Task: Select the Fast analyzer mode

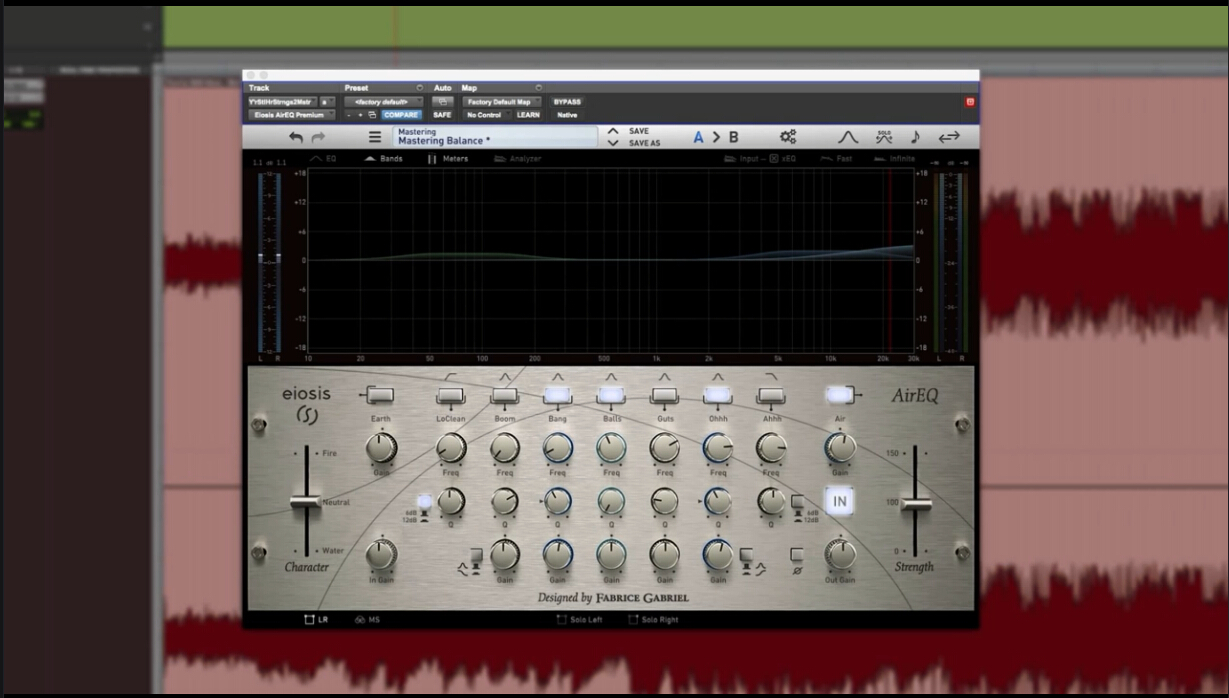Action: tap(836, 159)
